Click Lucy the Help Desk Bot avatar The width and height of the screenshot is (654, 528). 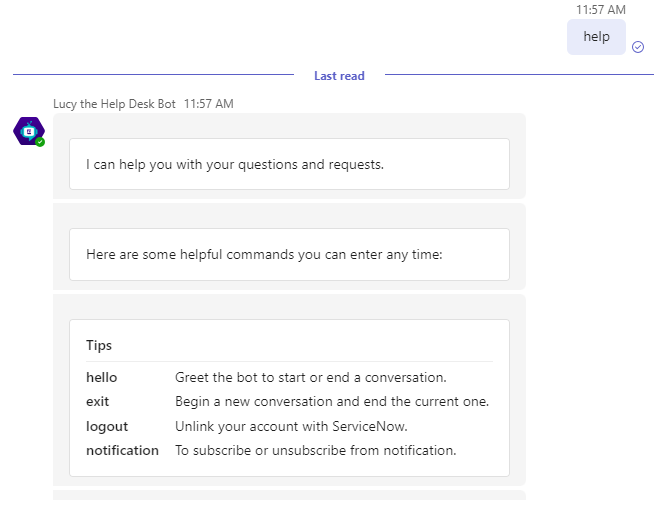[x=28, y=130]
